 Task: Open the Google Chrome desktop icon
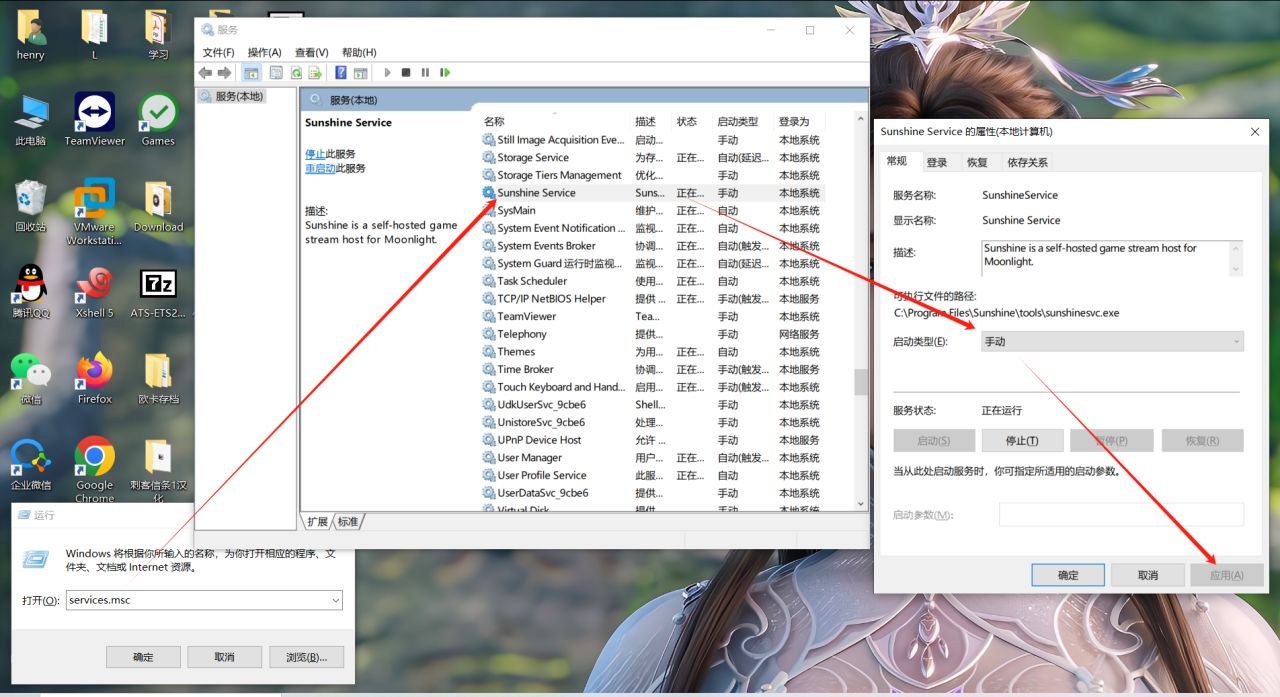[x=94, y=470]
